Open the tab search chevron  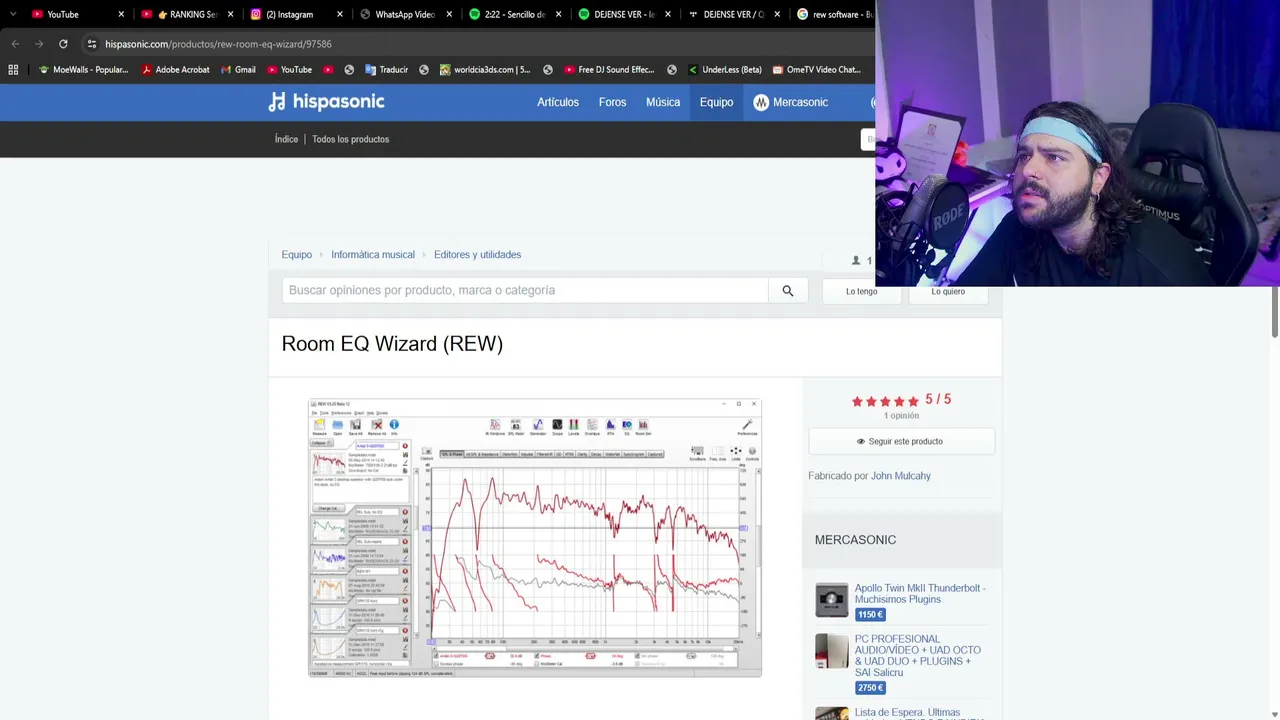point(12,14)
